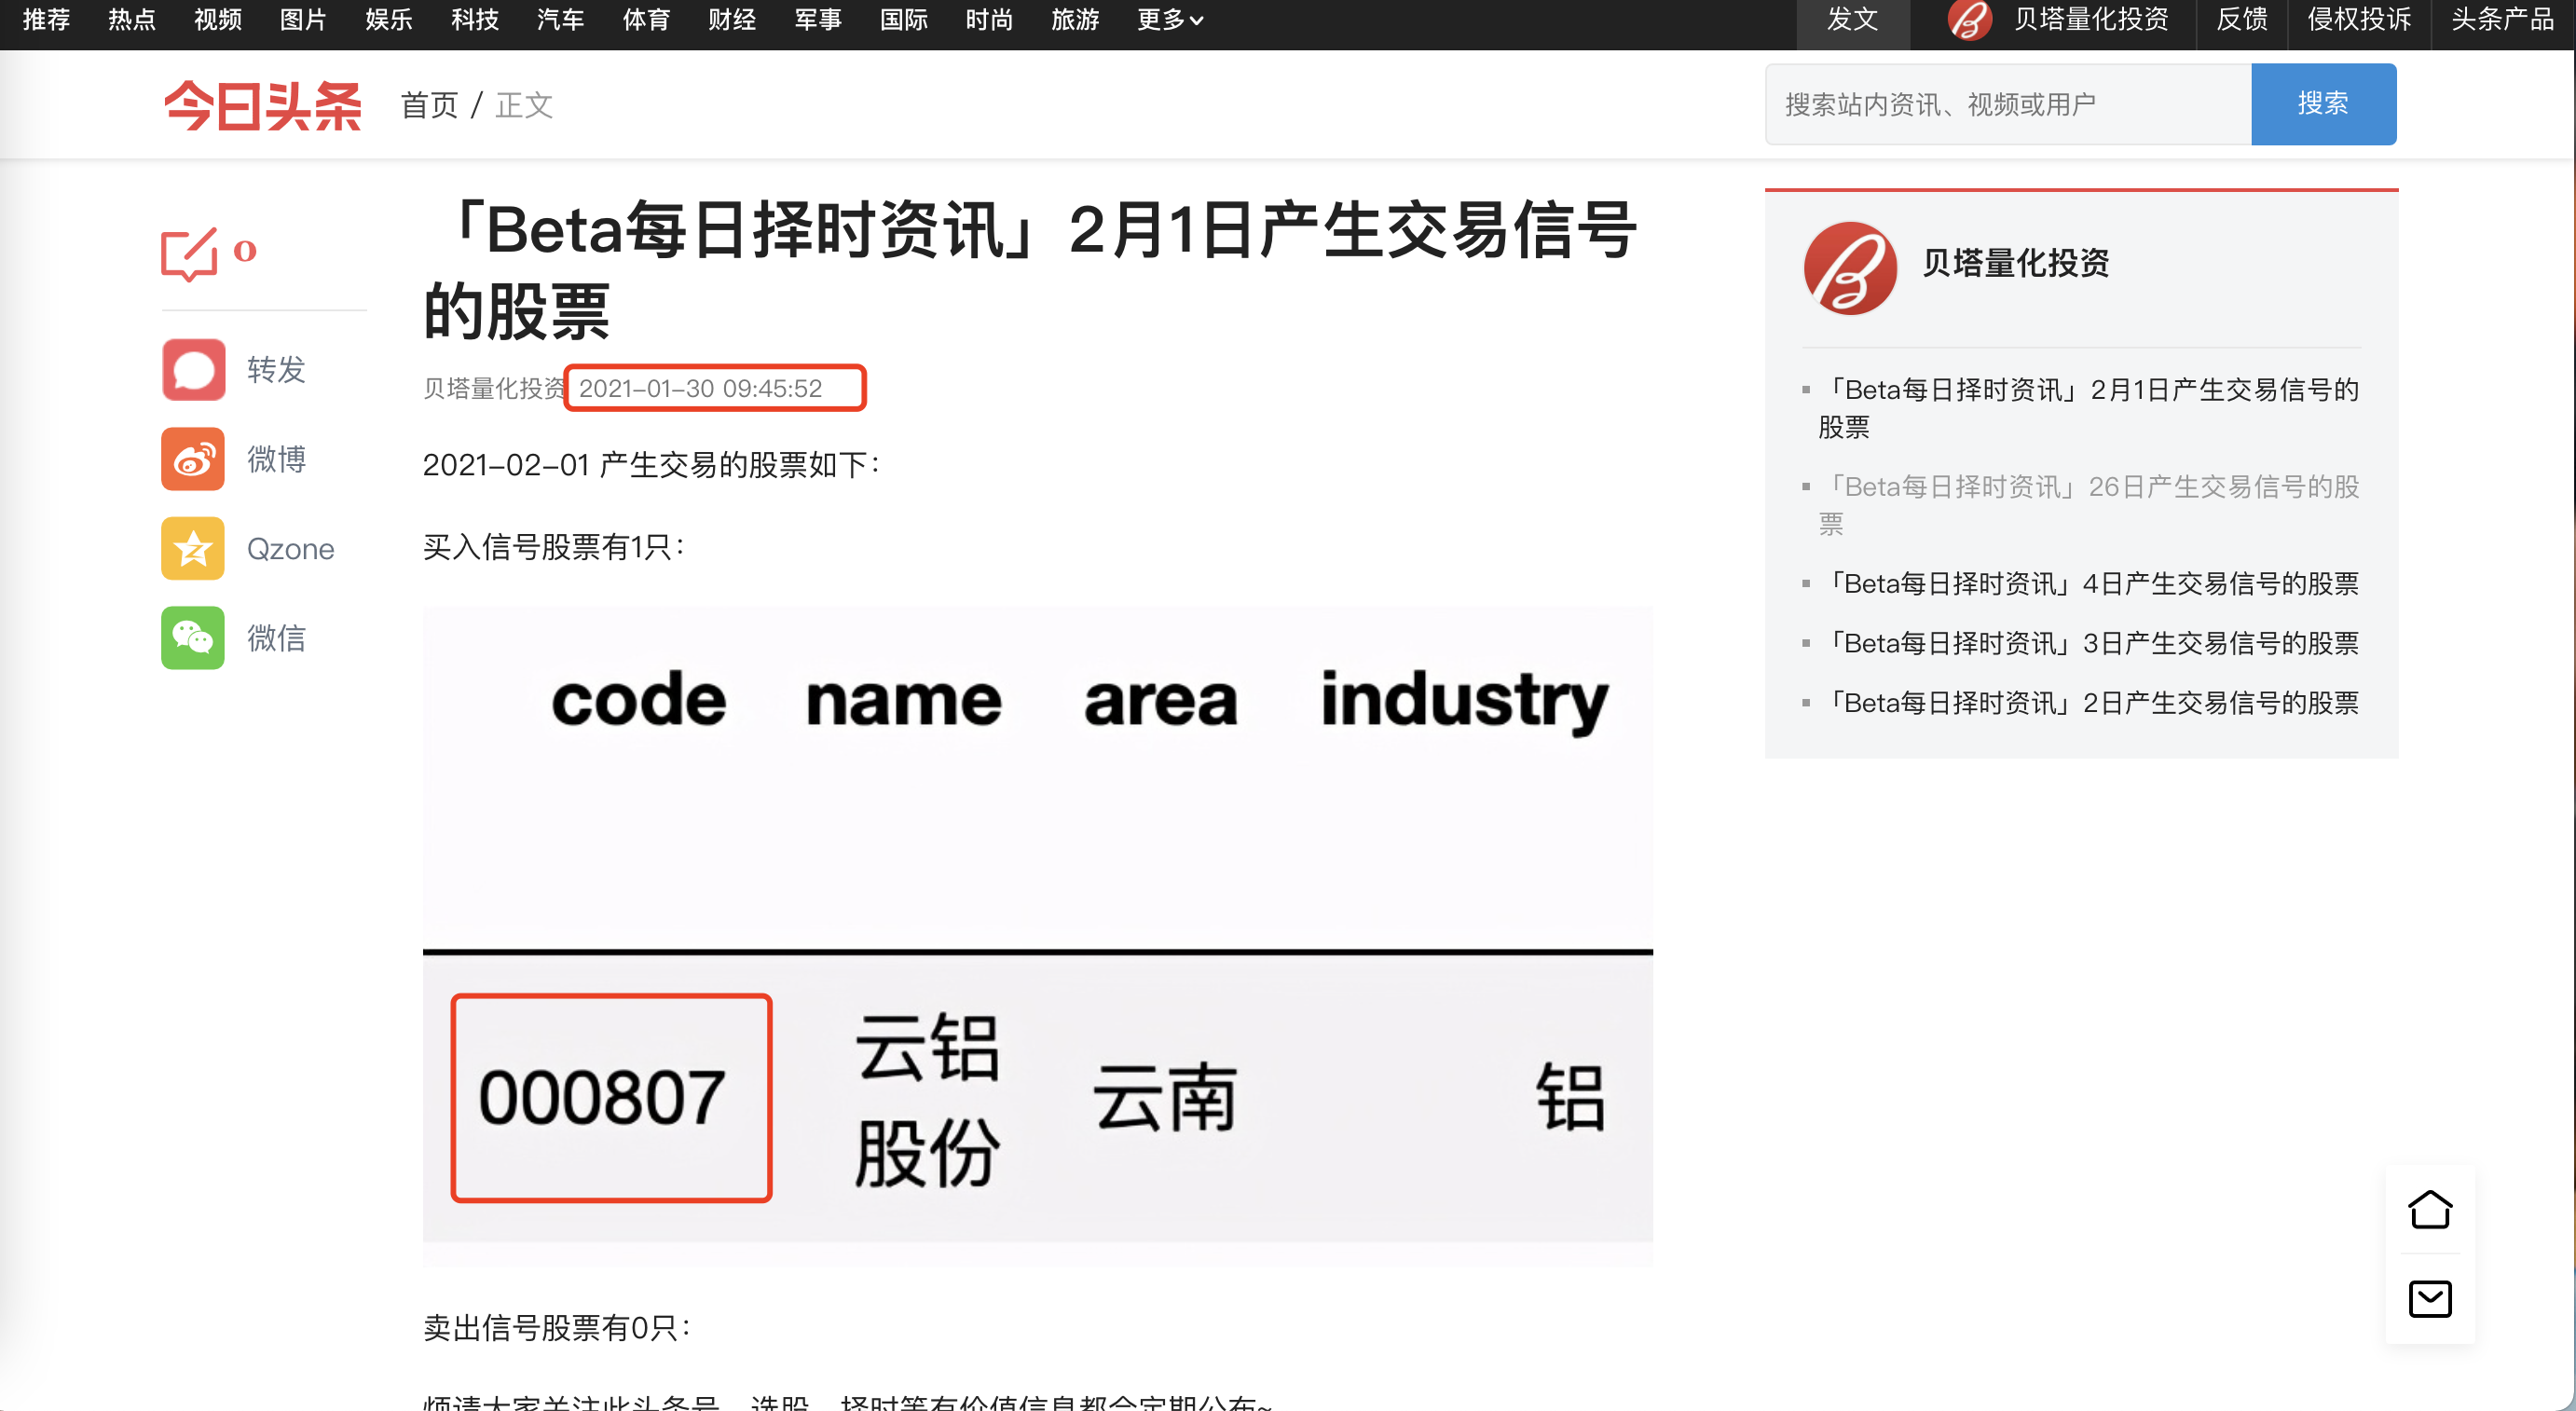The image size is (2576, 1411).
Task: Open 侵权投诉 link in top bar
Action: [x=2358, y=19]
